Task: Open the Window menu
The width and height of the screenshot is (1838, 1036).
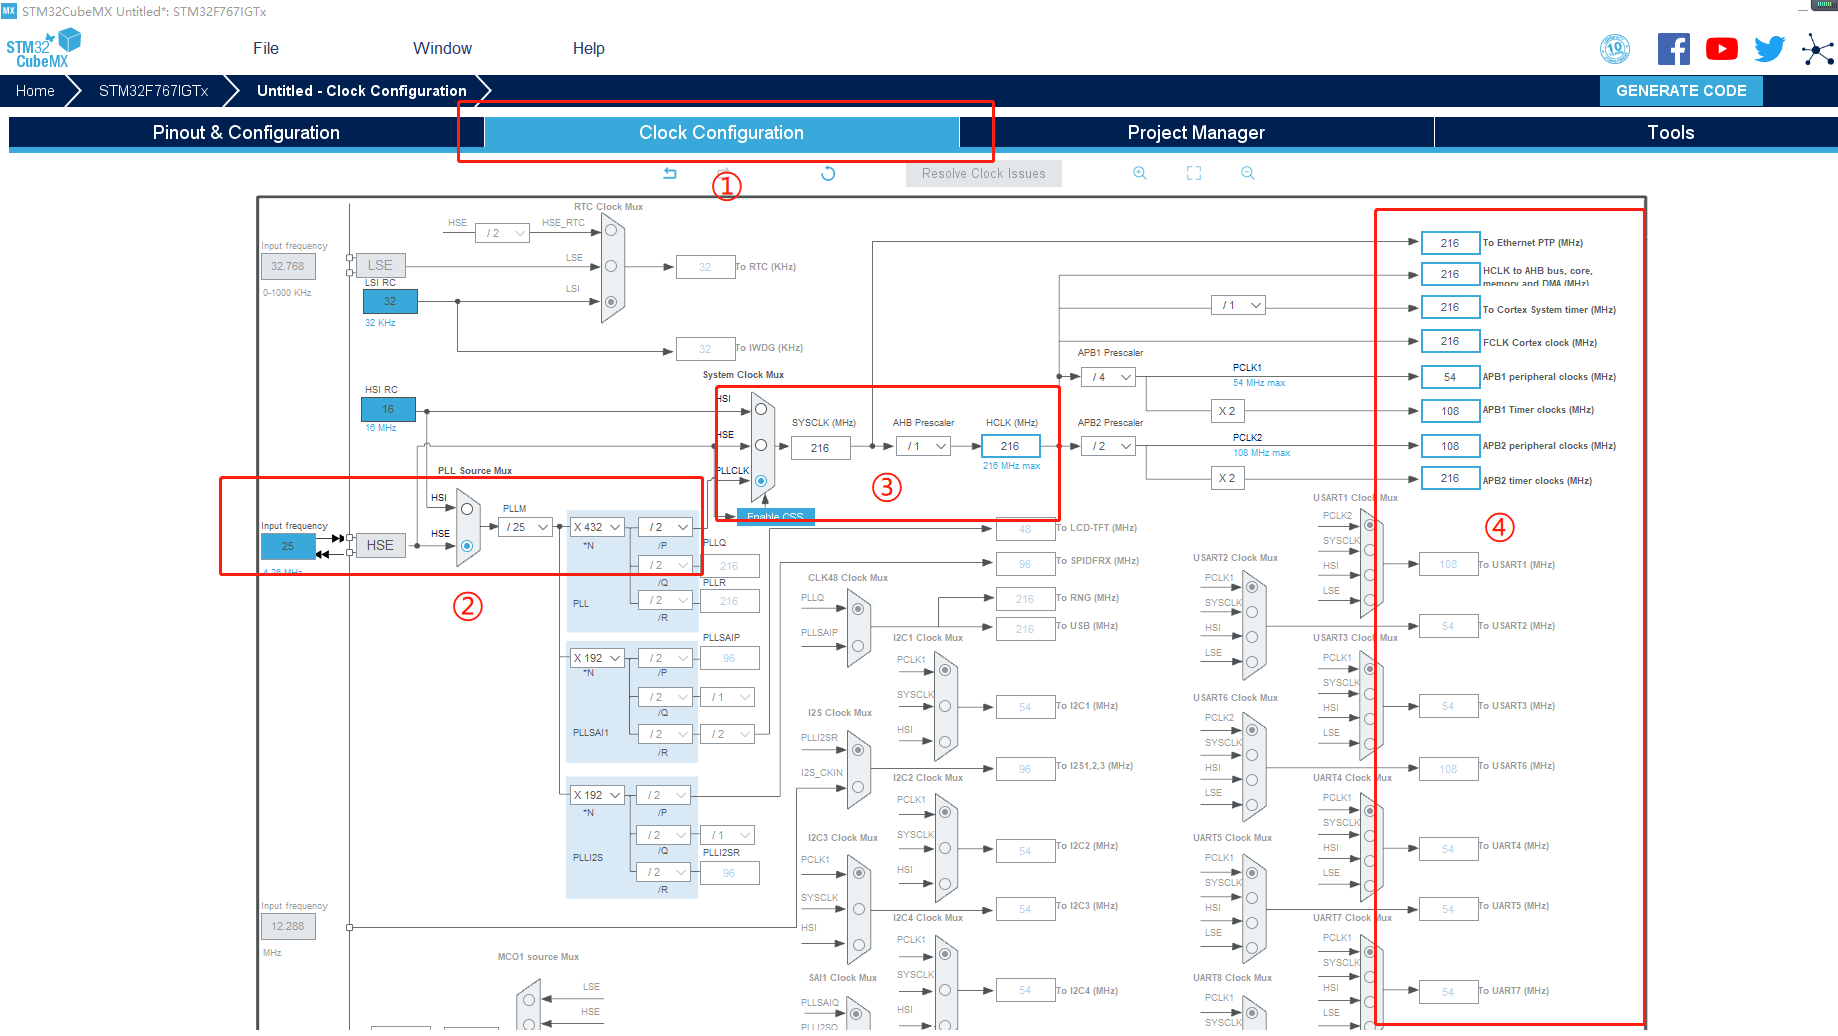Action: point(442,48)
